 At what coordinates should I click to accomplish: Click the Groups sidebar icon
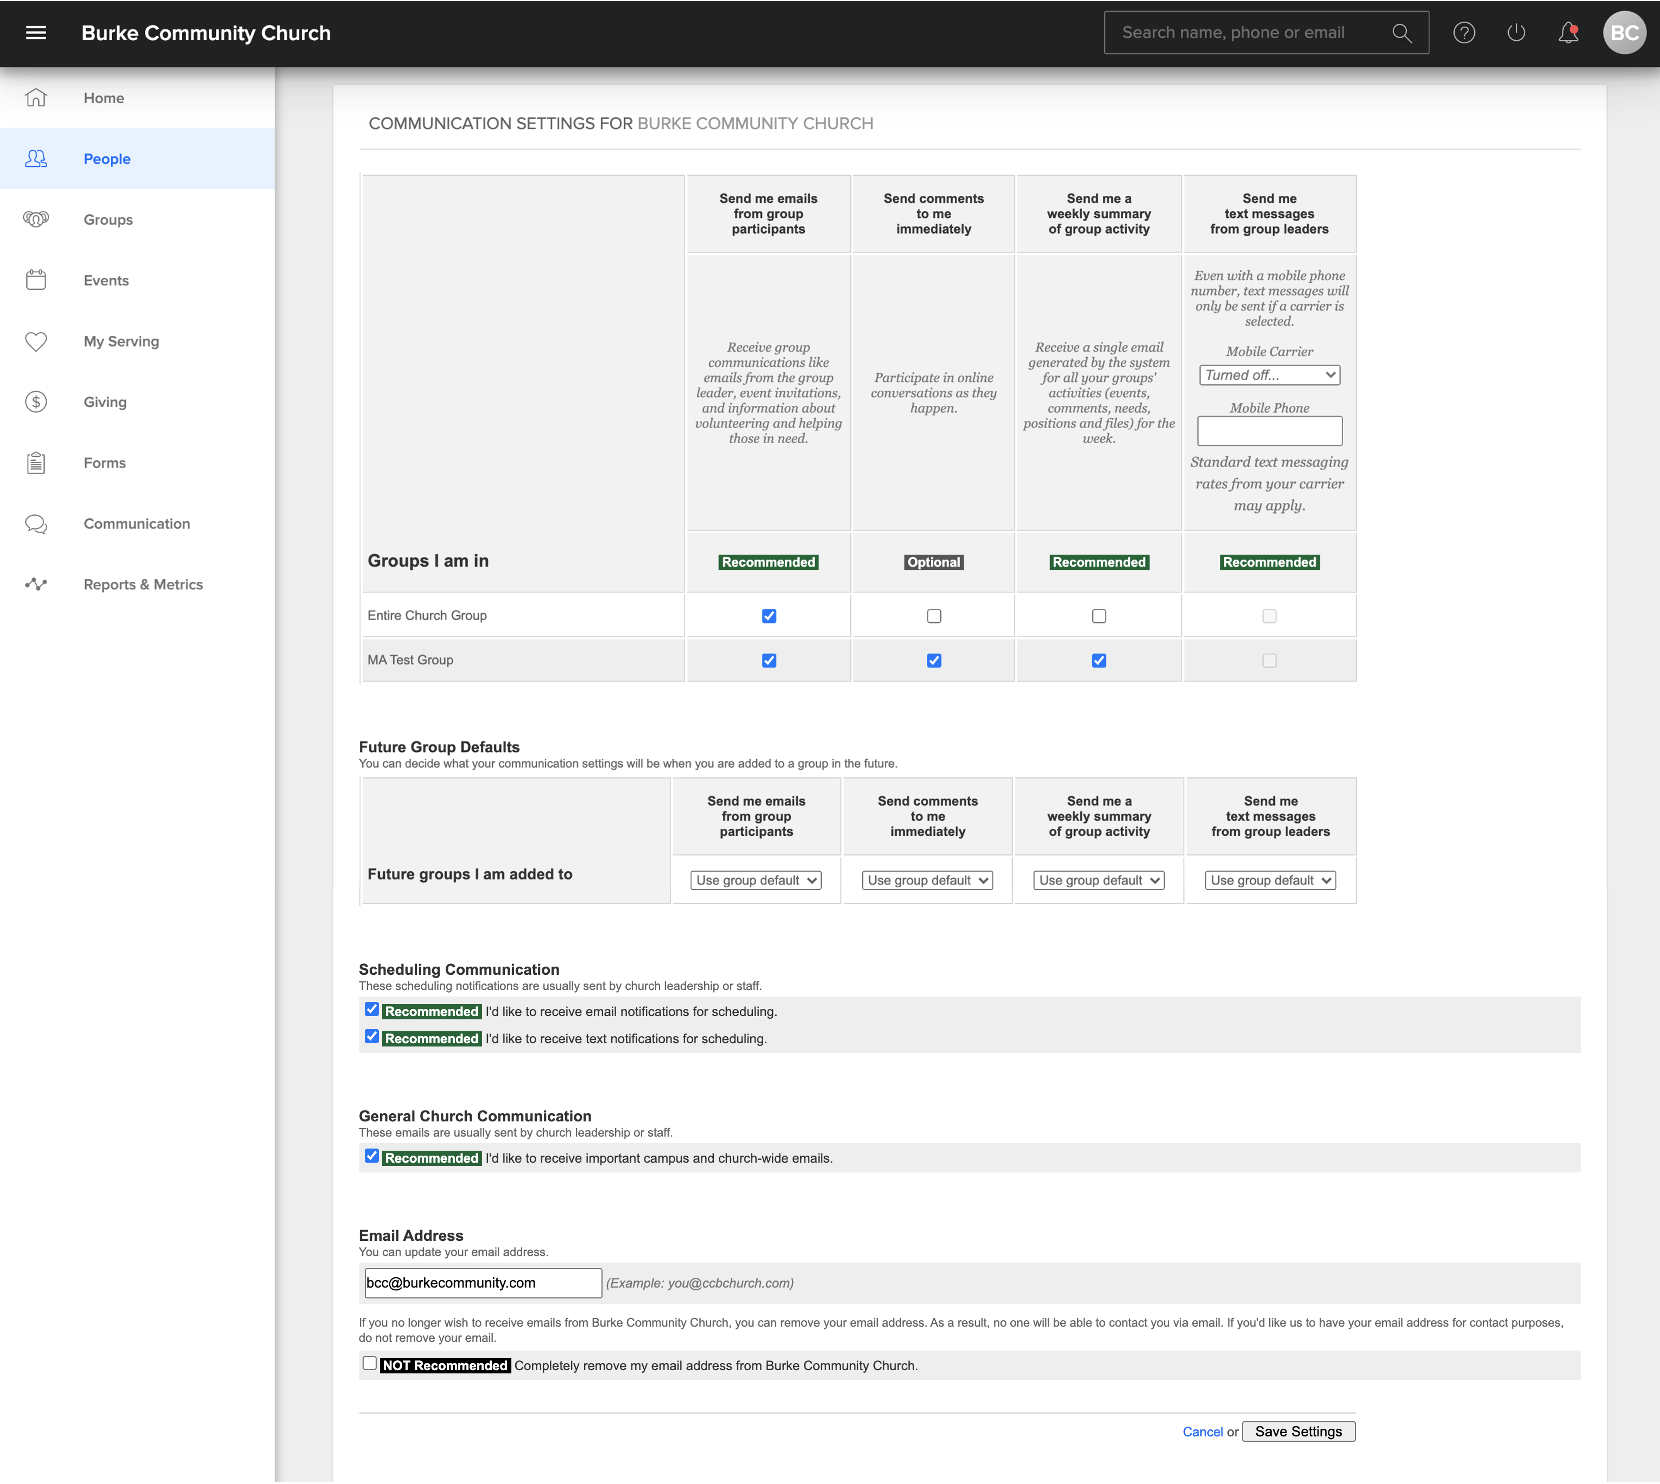pyautogui.click(x=36, y=220)
